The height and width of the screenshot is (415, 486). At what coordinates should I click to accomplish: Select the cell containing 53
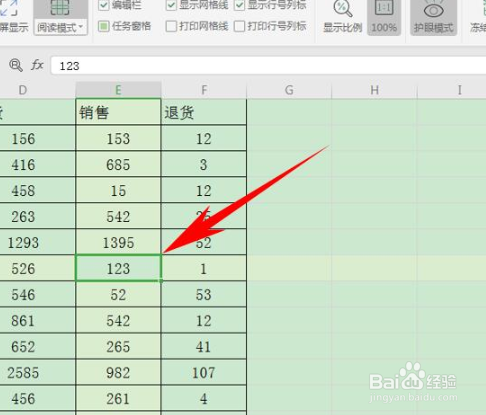coord(204,294)
